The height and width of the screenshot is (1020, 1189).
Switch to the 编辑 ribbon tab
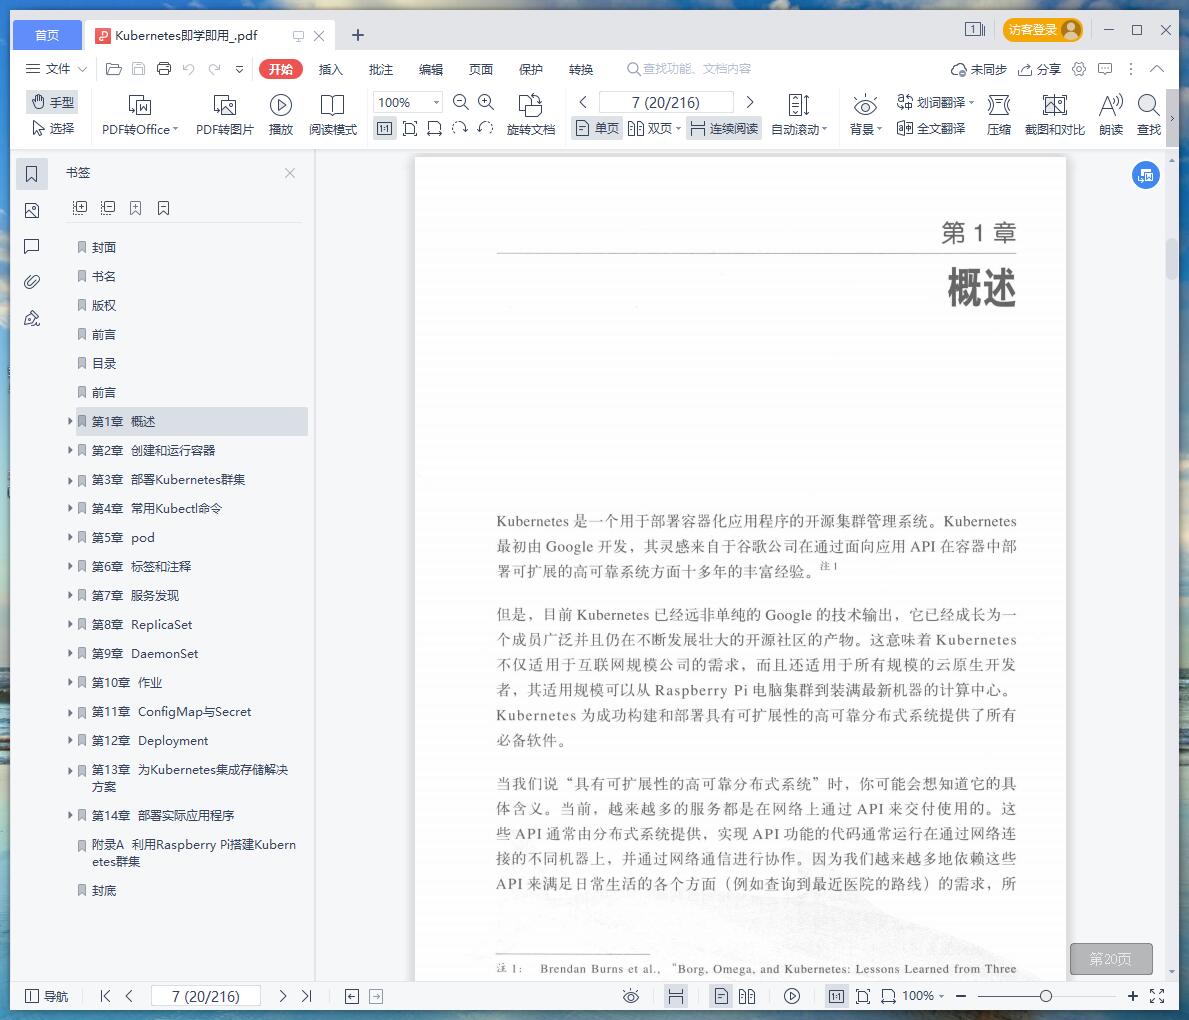[431, 69]
